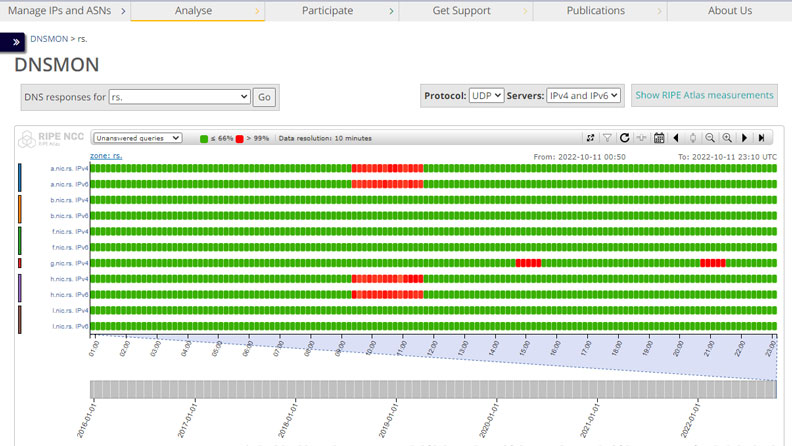Open the Servers IPv4 and IPv6 dropdown

[584, 96]
